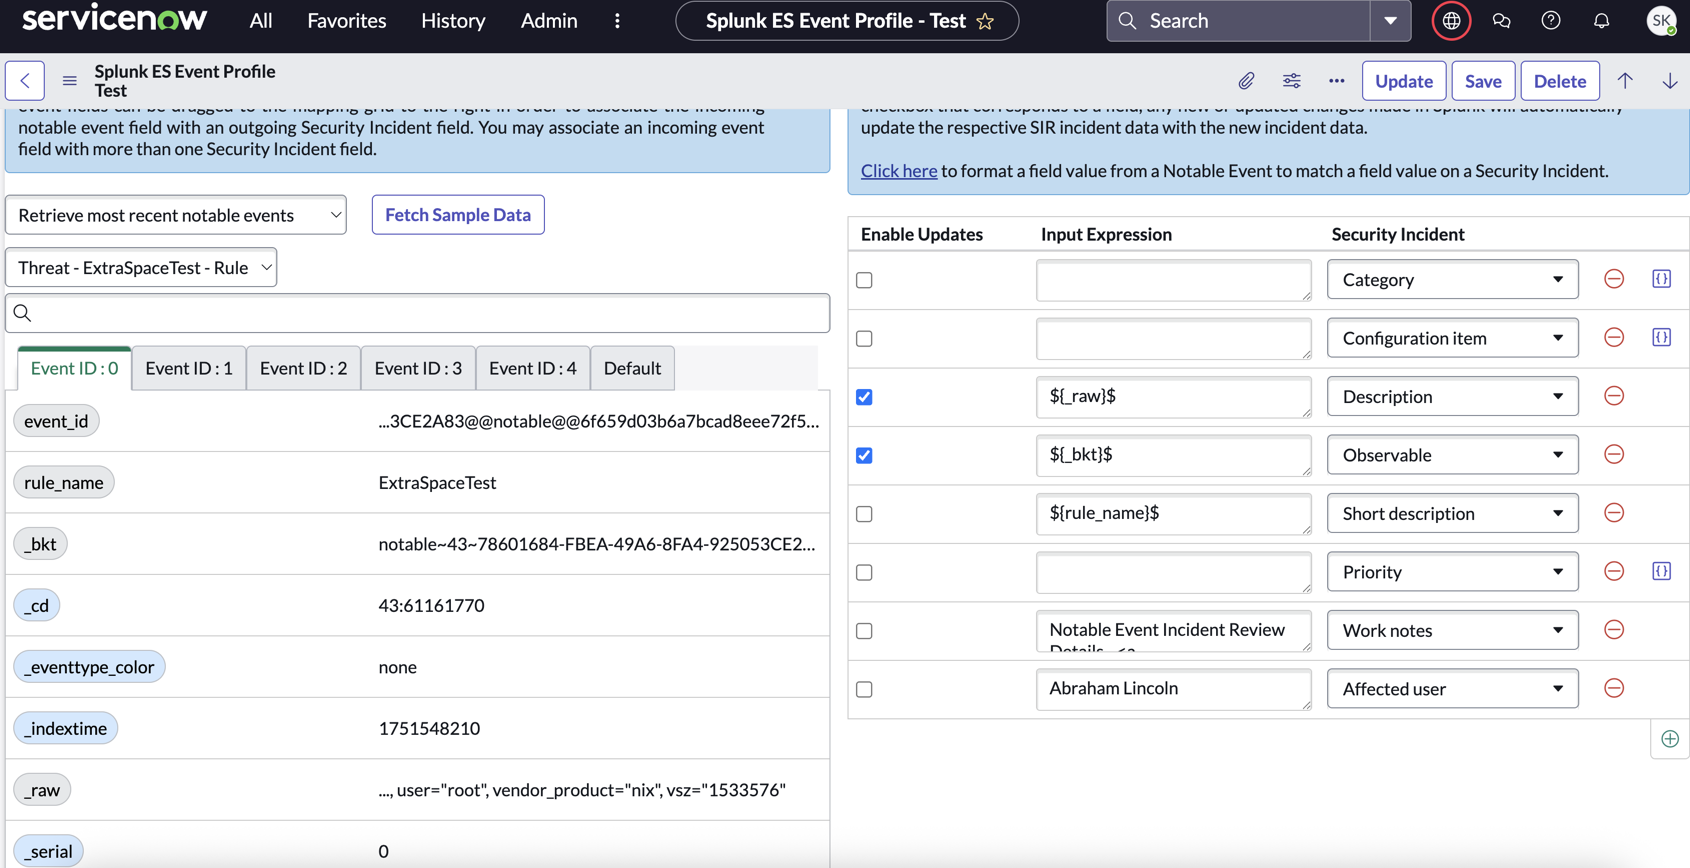Screen dimensions: 1690x868
Task: Open the Observable field dropdown
Action: pyautogui.click(x=1452, y=455)
